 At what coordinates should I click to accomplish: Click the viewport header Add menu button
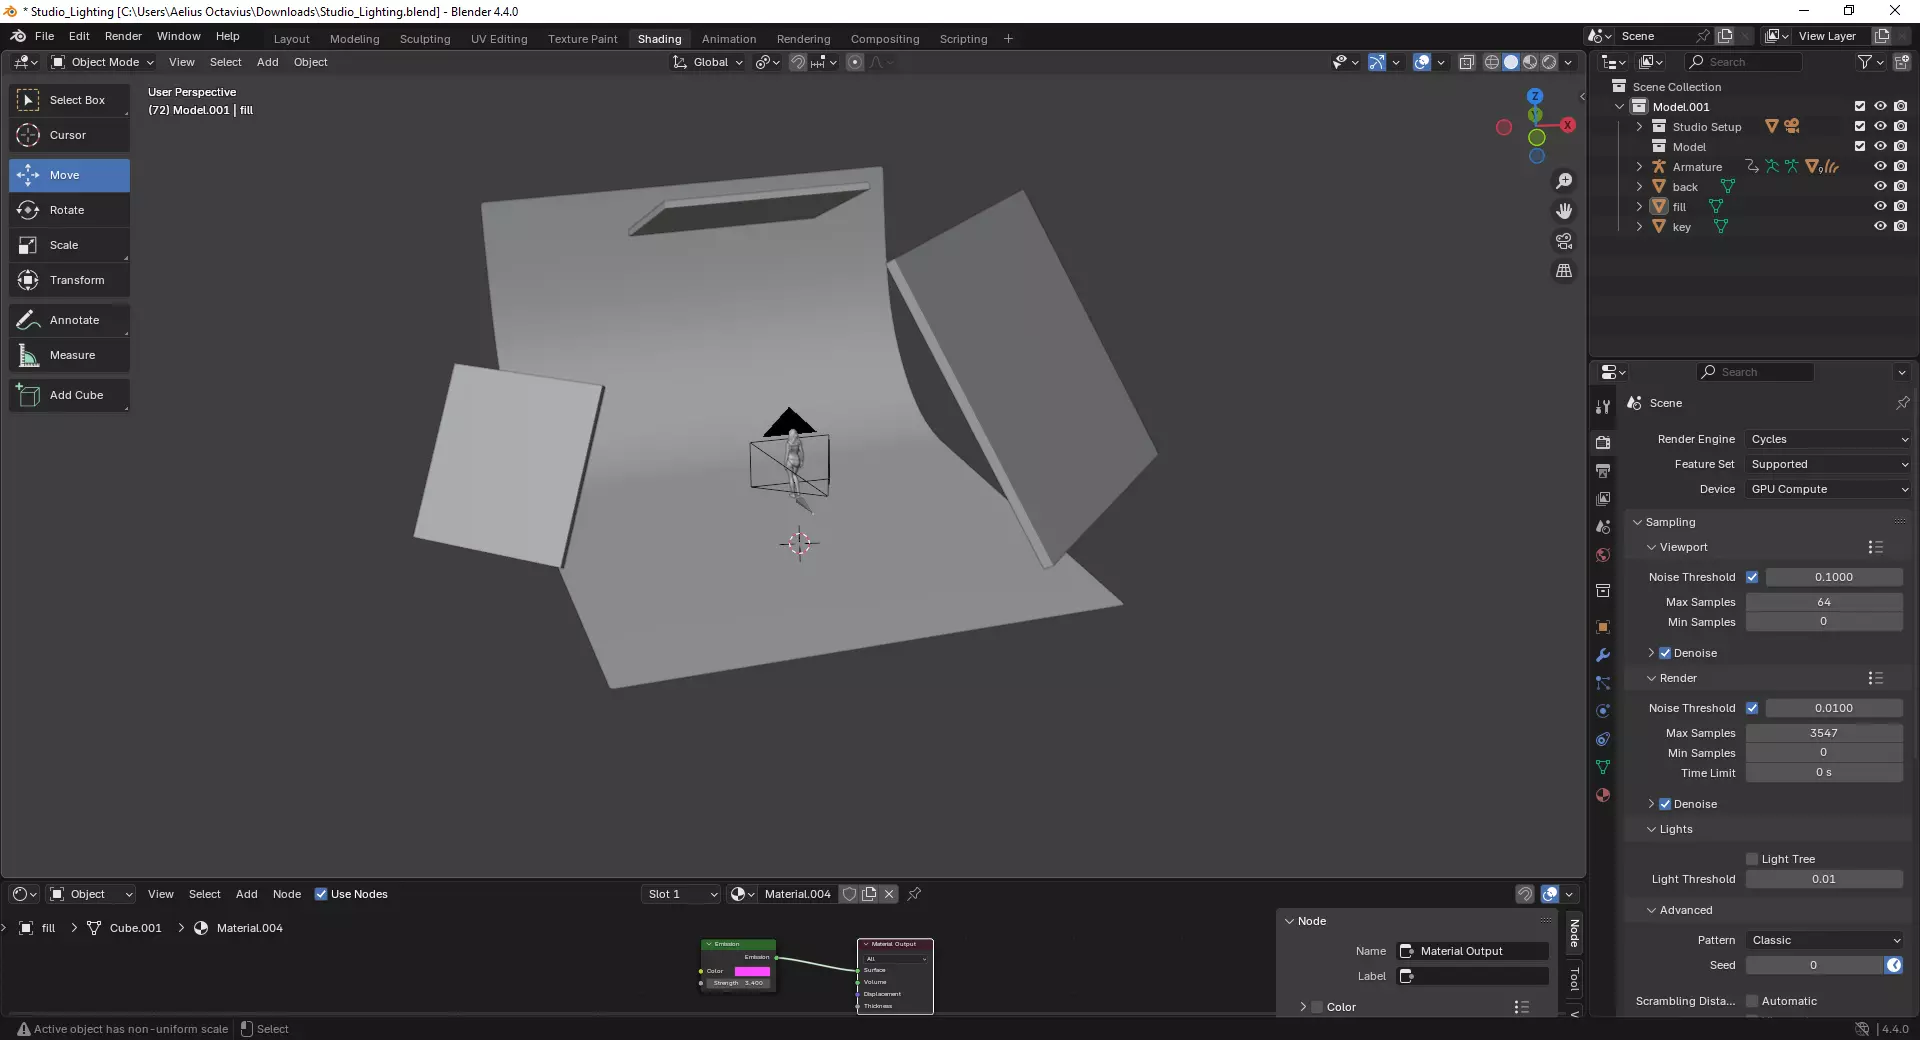pyautogui.click(x=267, y=62)
